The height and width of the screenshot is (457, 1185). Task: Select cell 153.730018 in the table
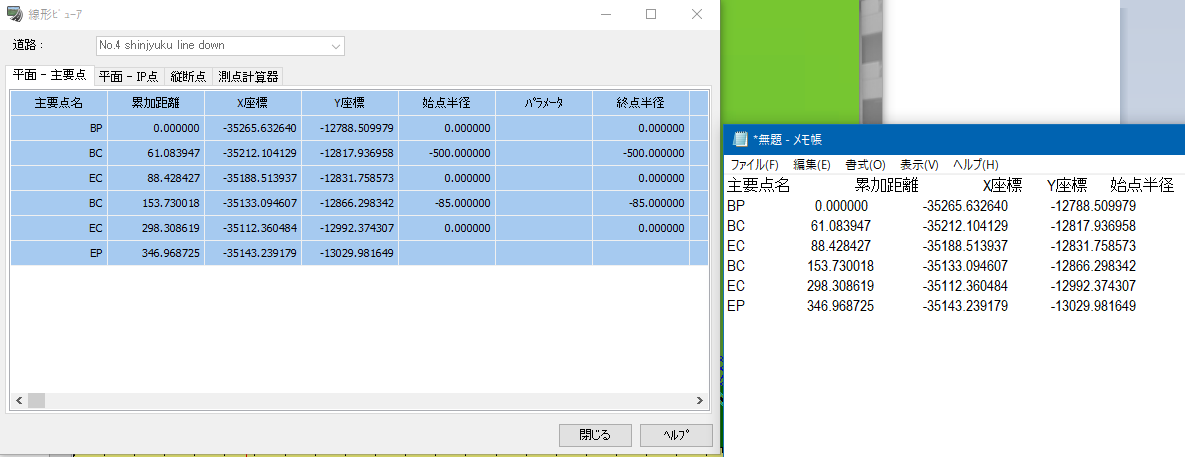point(156,203)
